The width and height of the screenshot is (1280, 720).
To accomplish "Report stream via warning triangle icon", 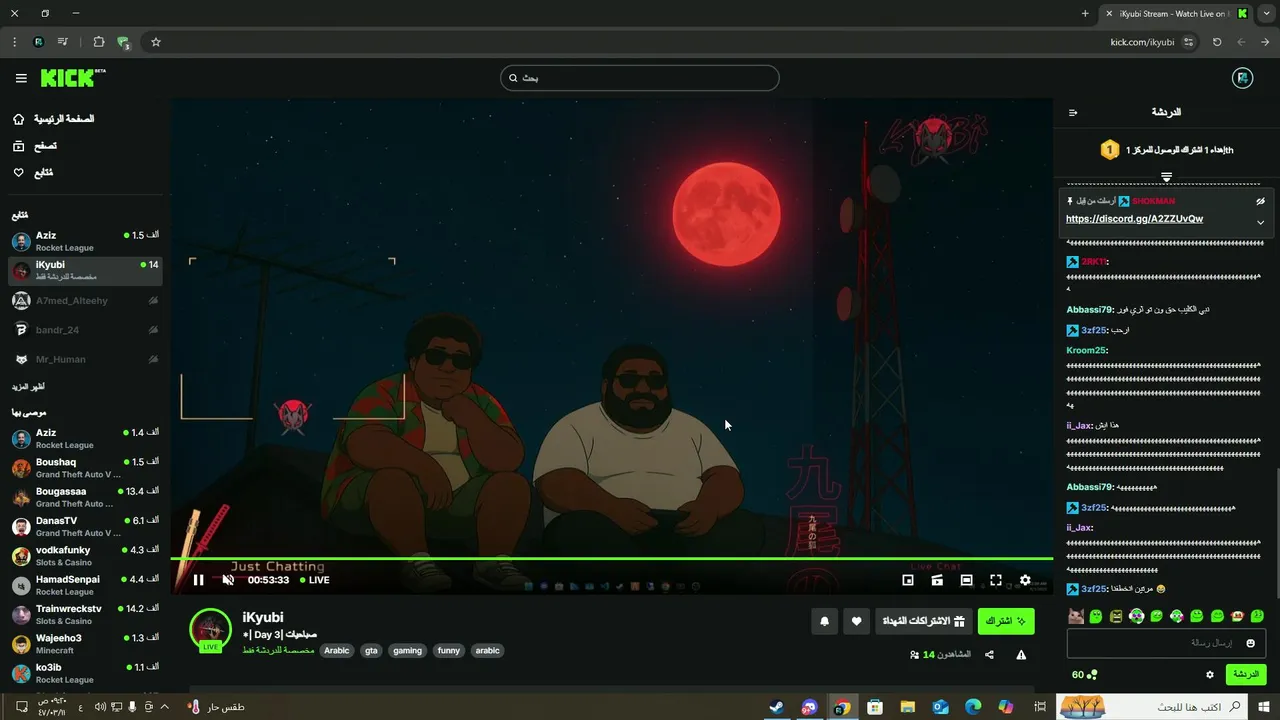I will [1021, 655].
